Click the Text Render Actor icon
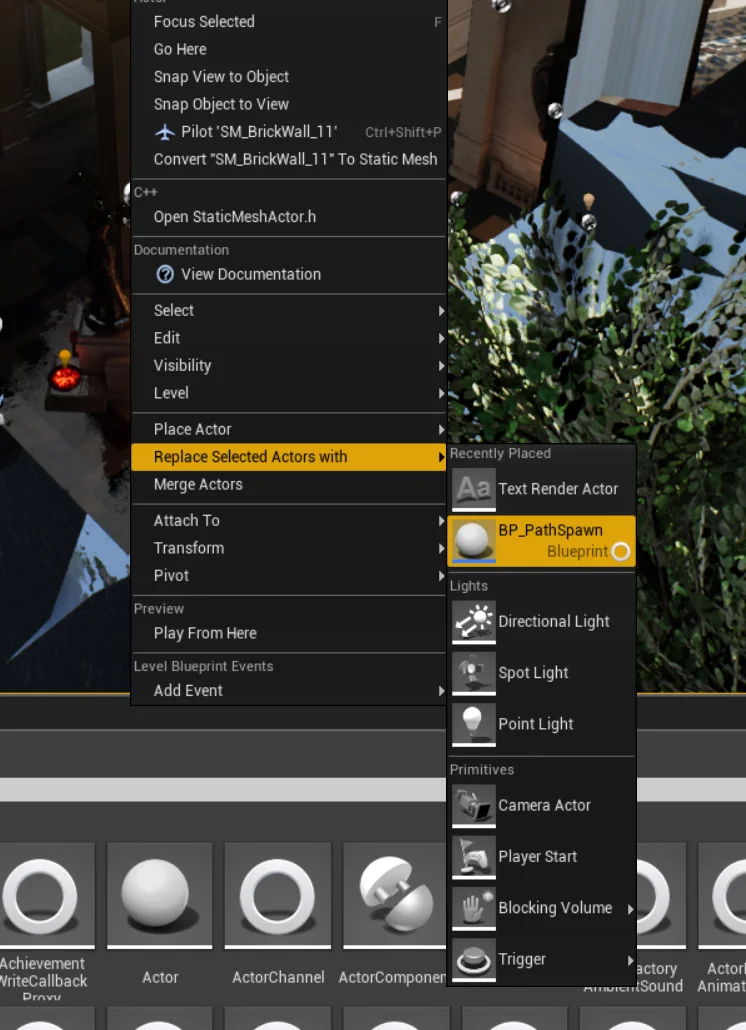The width and height of the screenshot is (746, 1030). pyautogui.click(x=473, y=489)
